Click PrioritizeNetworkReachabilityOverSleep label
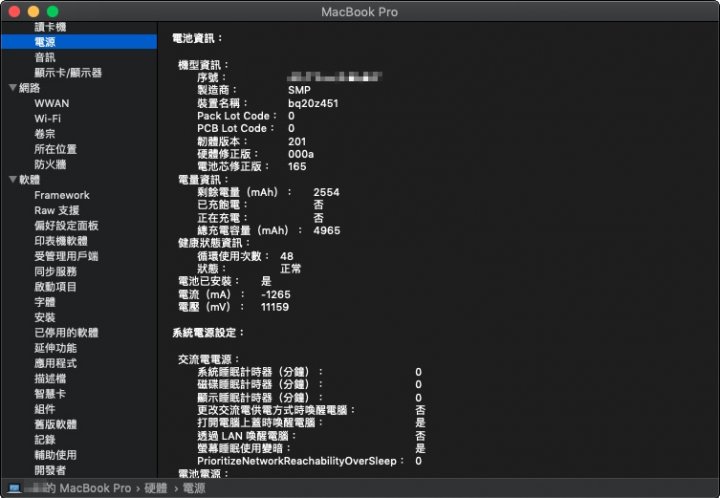720x498 pixels. click(300, 461)
